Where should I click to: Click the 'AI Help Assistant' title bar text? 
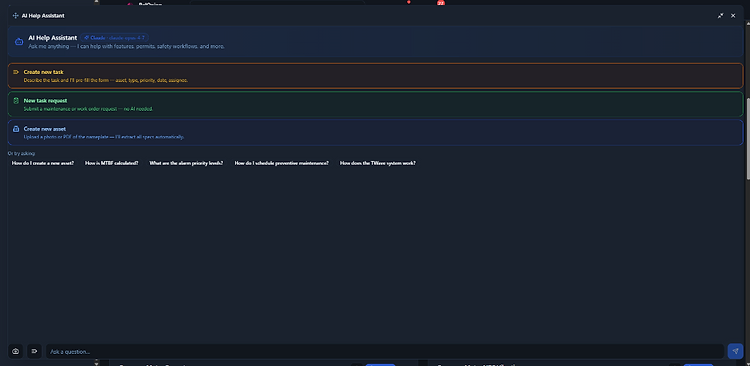click(x=43, y=16)
